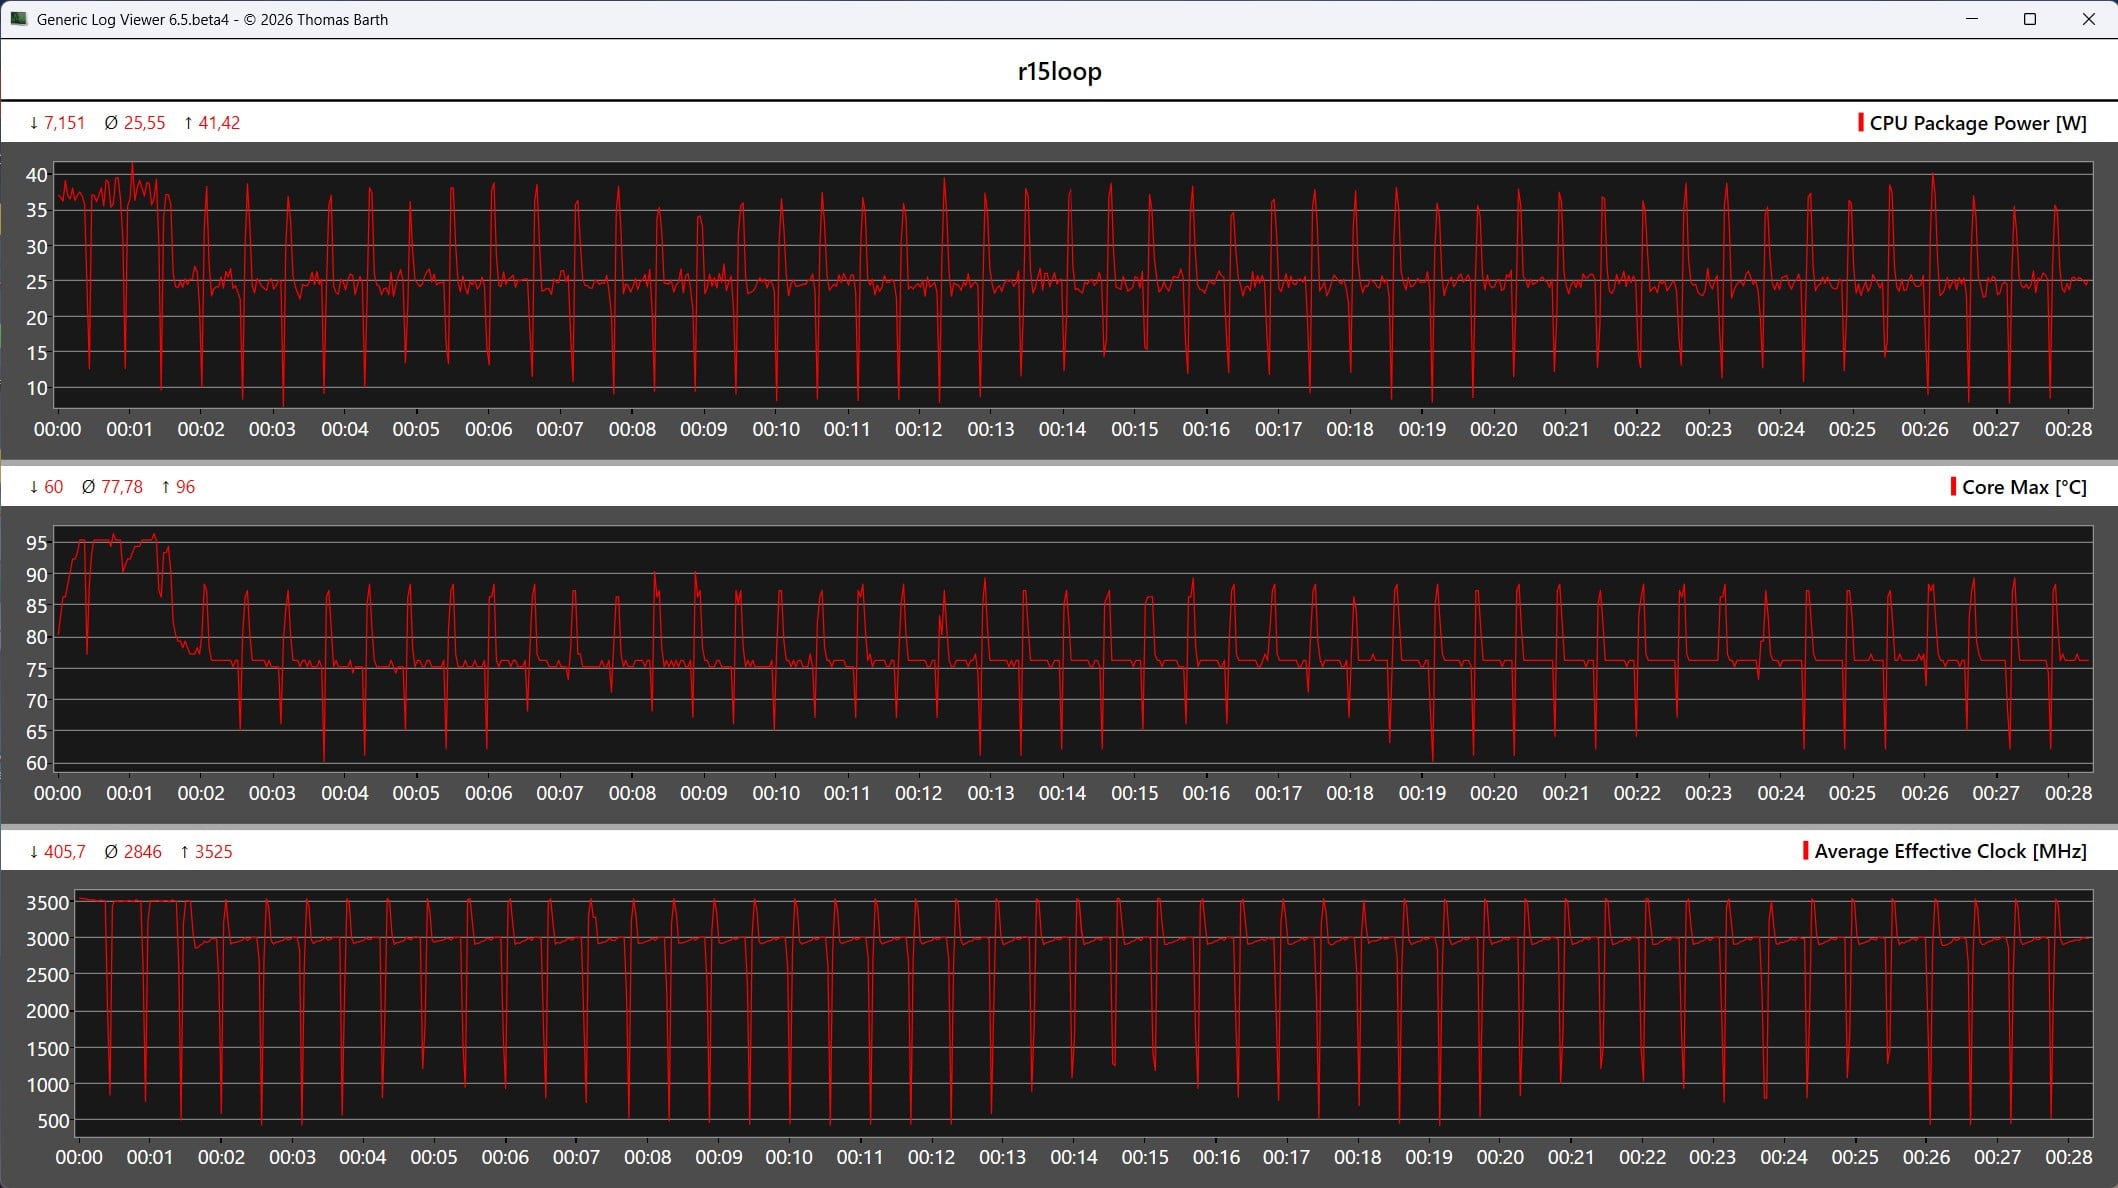Click the 00:20 marker on the clock chart

point(1500,1157)
